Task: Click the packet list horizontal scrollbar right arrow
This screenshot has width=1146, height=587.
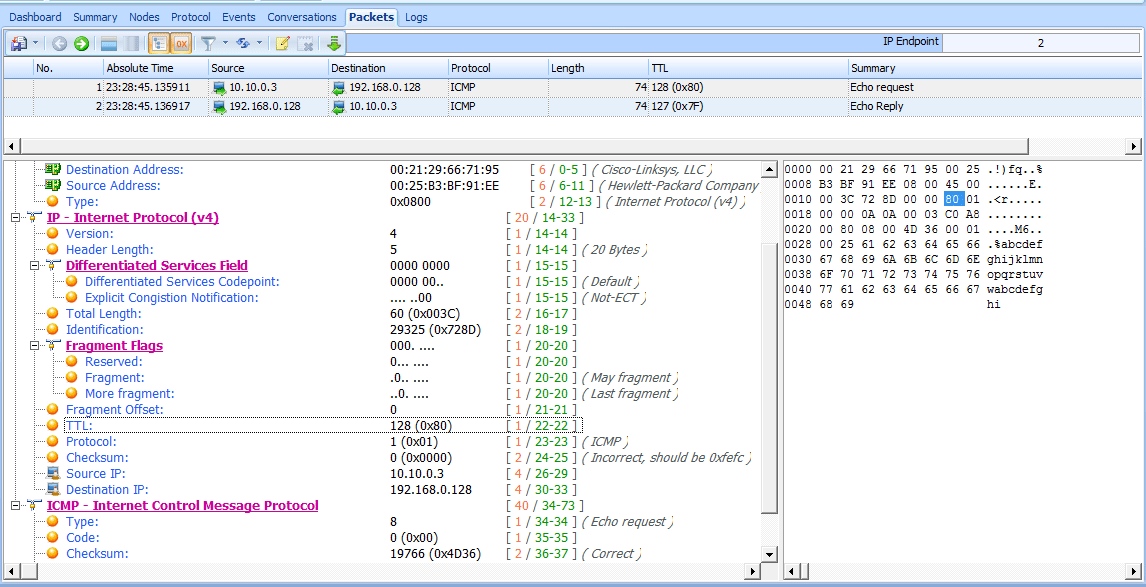Action: [1134, 145]
